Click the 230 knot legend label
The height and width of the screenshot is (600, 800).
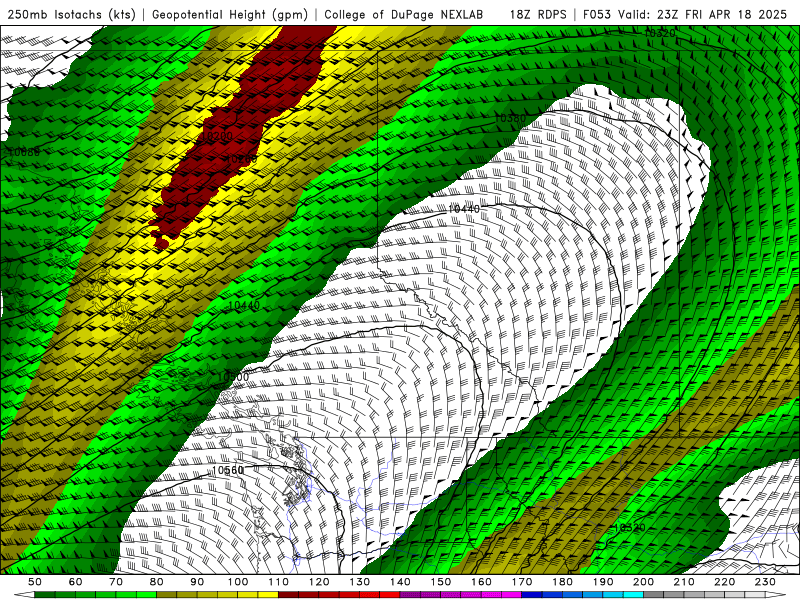[765, 582]
